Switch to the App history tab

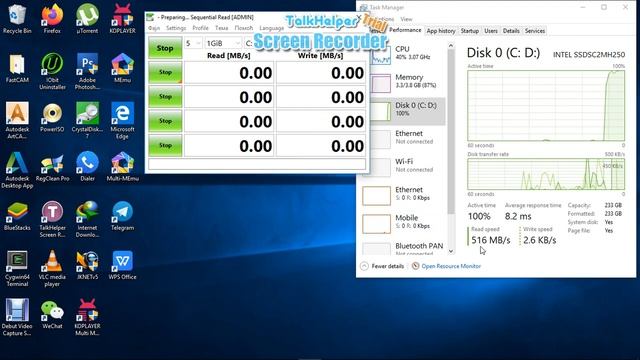[x=441, y=31]
